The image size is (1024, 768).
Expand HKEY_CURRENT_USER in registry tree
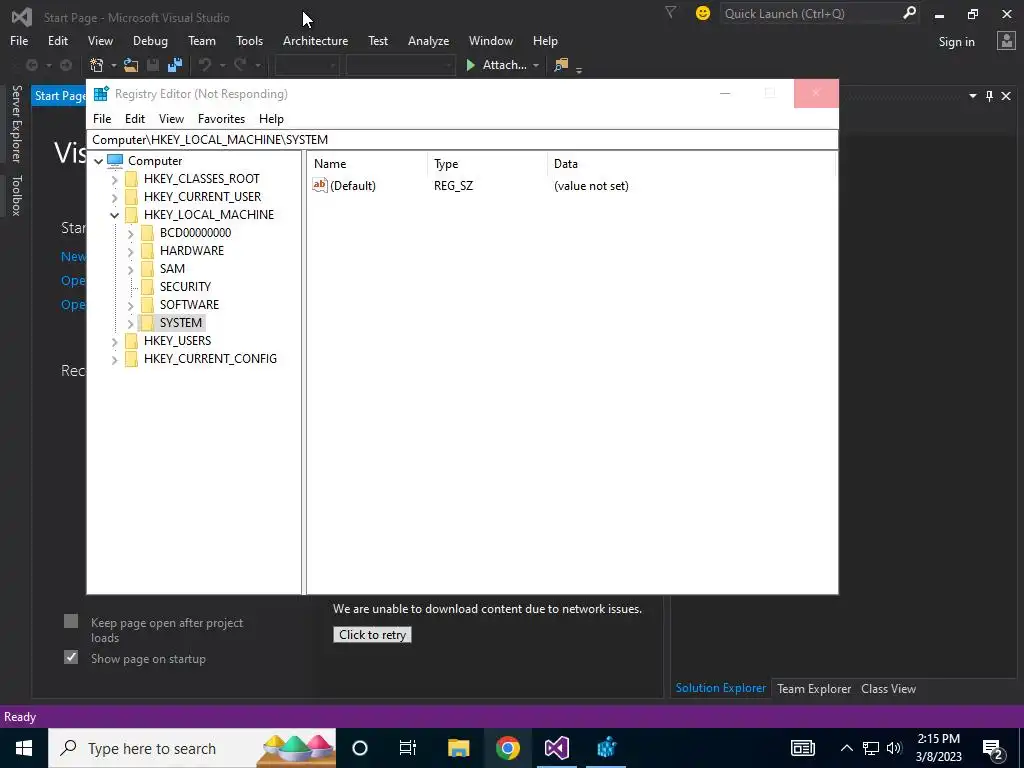coord(115,197)
